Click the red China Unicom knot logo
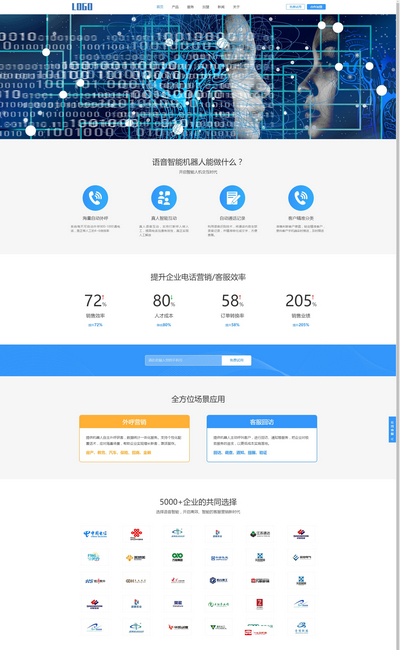Image resolution: width=400 pixels, height=650 pixels. 136,534
